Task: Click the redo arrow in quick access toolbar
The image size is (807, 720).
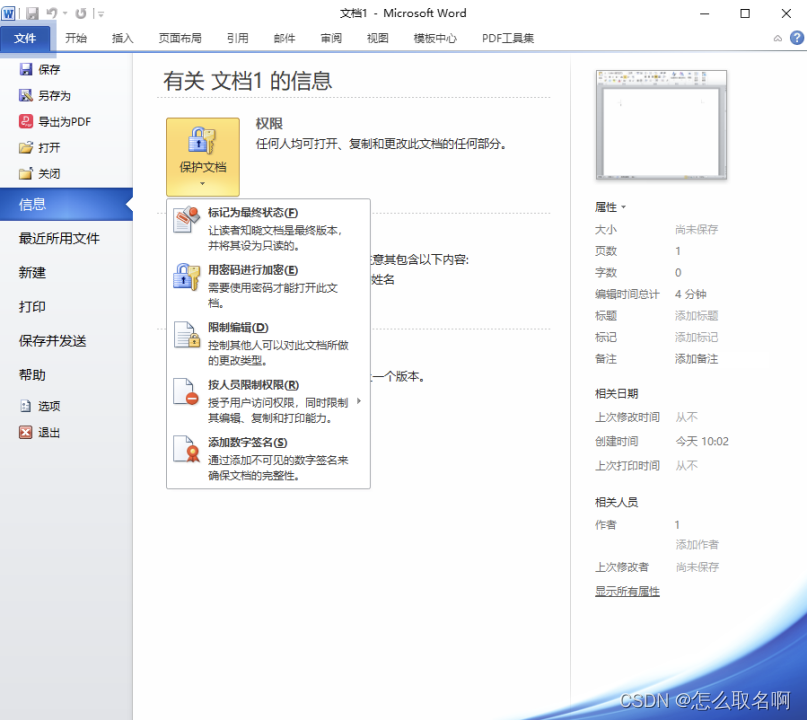Action: pyautogui.click(x=81, y=13)
